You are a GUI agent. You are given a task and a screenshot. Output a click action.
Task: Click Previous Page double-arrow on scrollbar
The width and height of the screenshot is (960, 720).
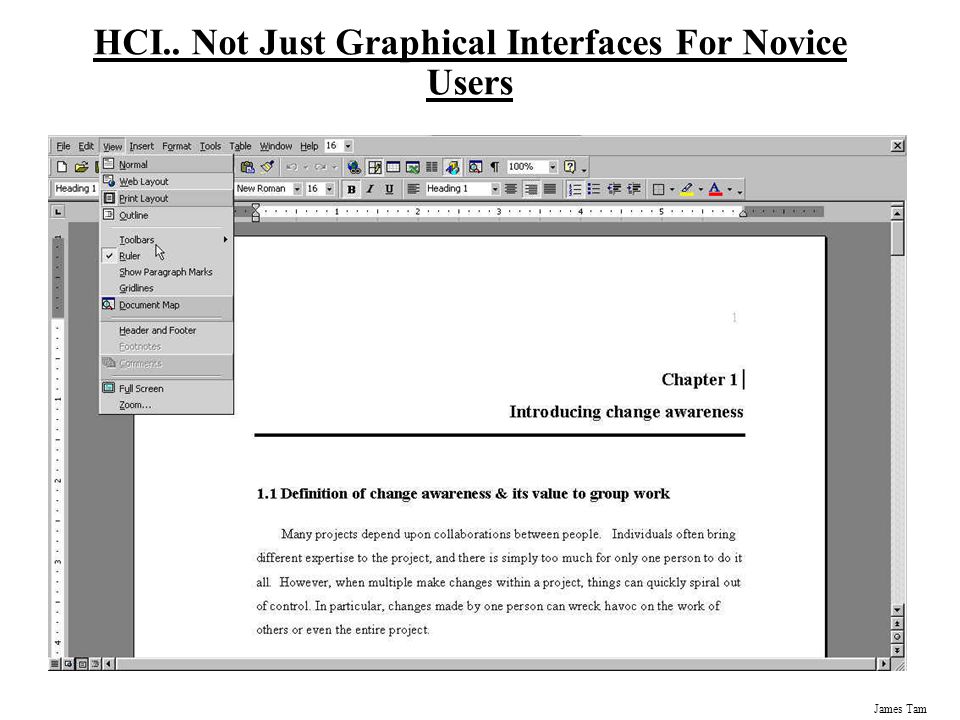897,624
